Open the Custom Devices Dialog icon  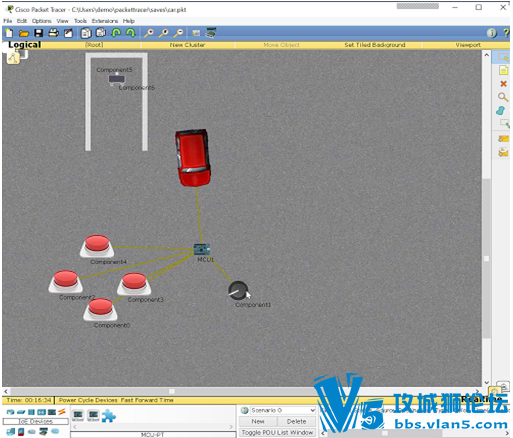coord(211,33)
